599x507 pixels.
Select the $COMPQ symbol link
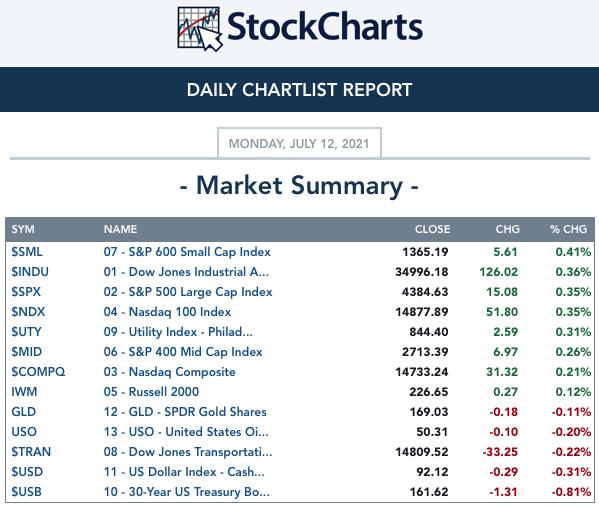[x=38, y=372]
